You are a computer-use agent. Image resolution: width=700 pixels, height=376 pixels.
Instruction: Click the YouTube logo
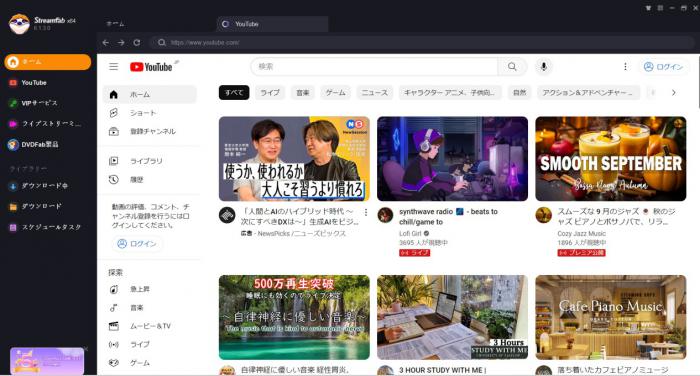tap(151, 67)
